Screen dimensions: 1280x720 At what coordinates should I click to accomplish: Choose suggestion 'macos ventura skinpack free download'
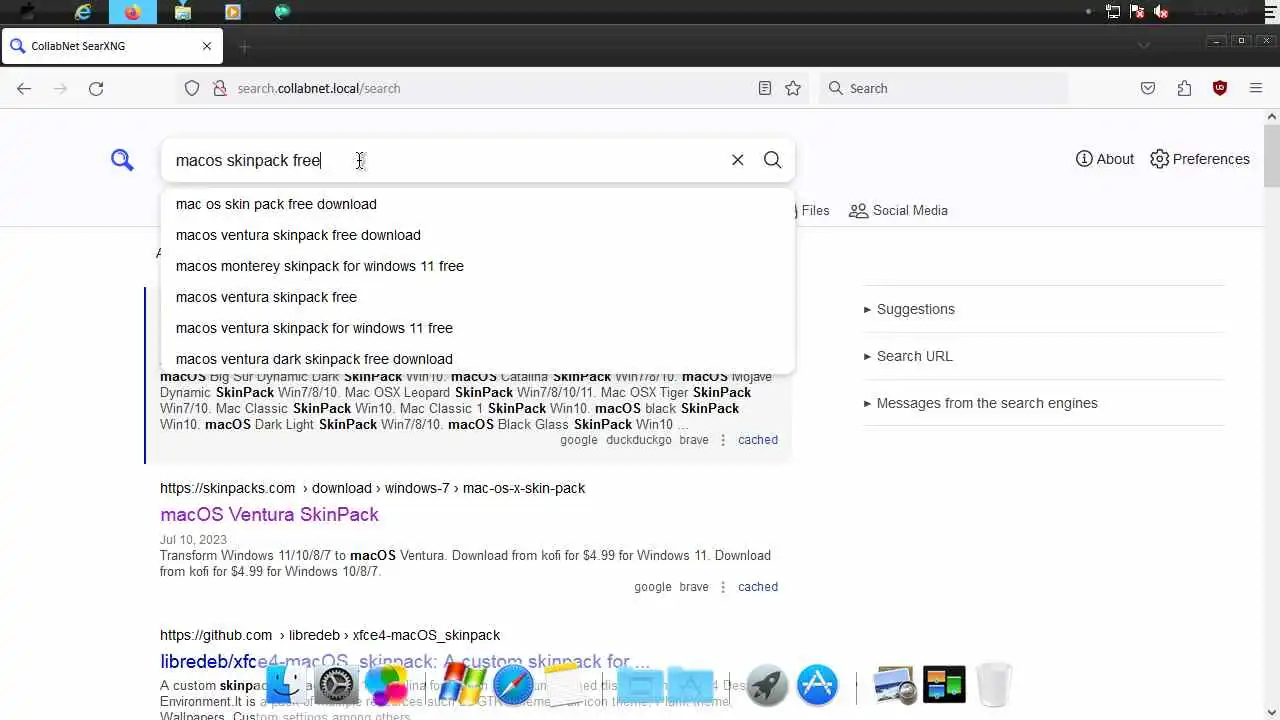point(478,235)
